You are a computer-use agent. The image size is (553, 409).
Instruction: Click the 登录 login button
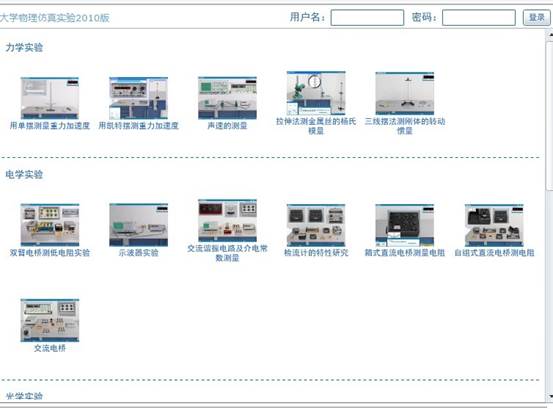pos(536,17)
